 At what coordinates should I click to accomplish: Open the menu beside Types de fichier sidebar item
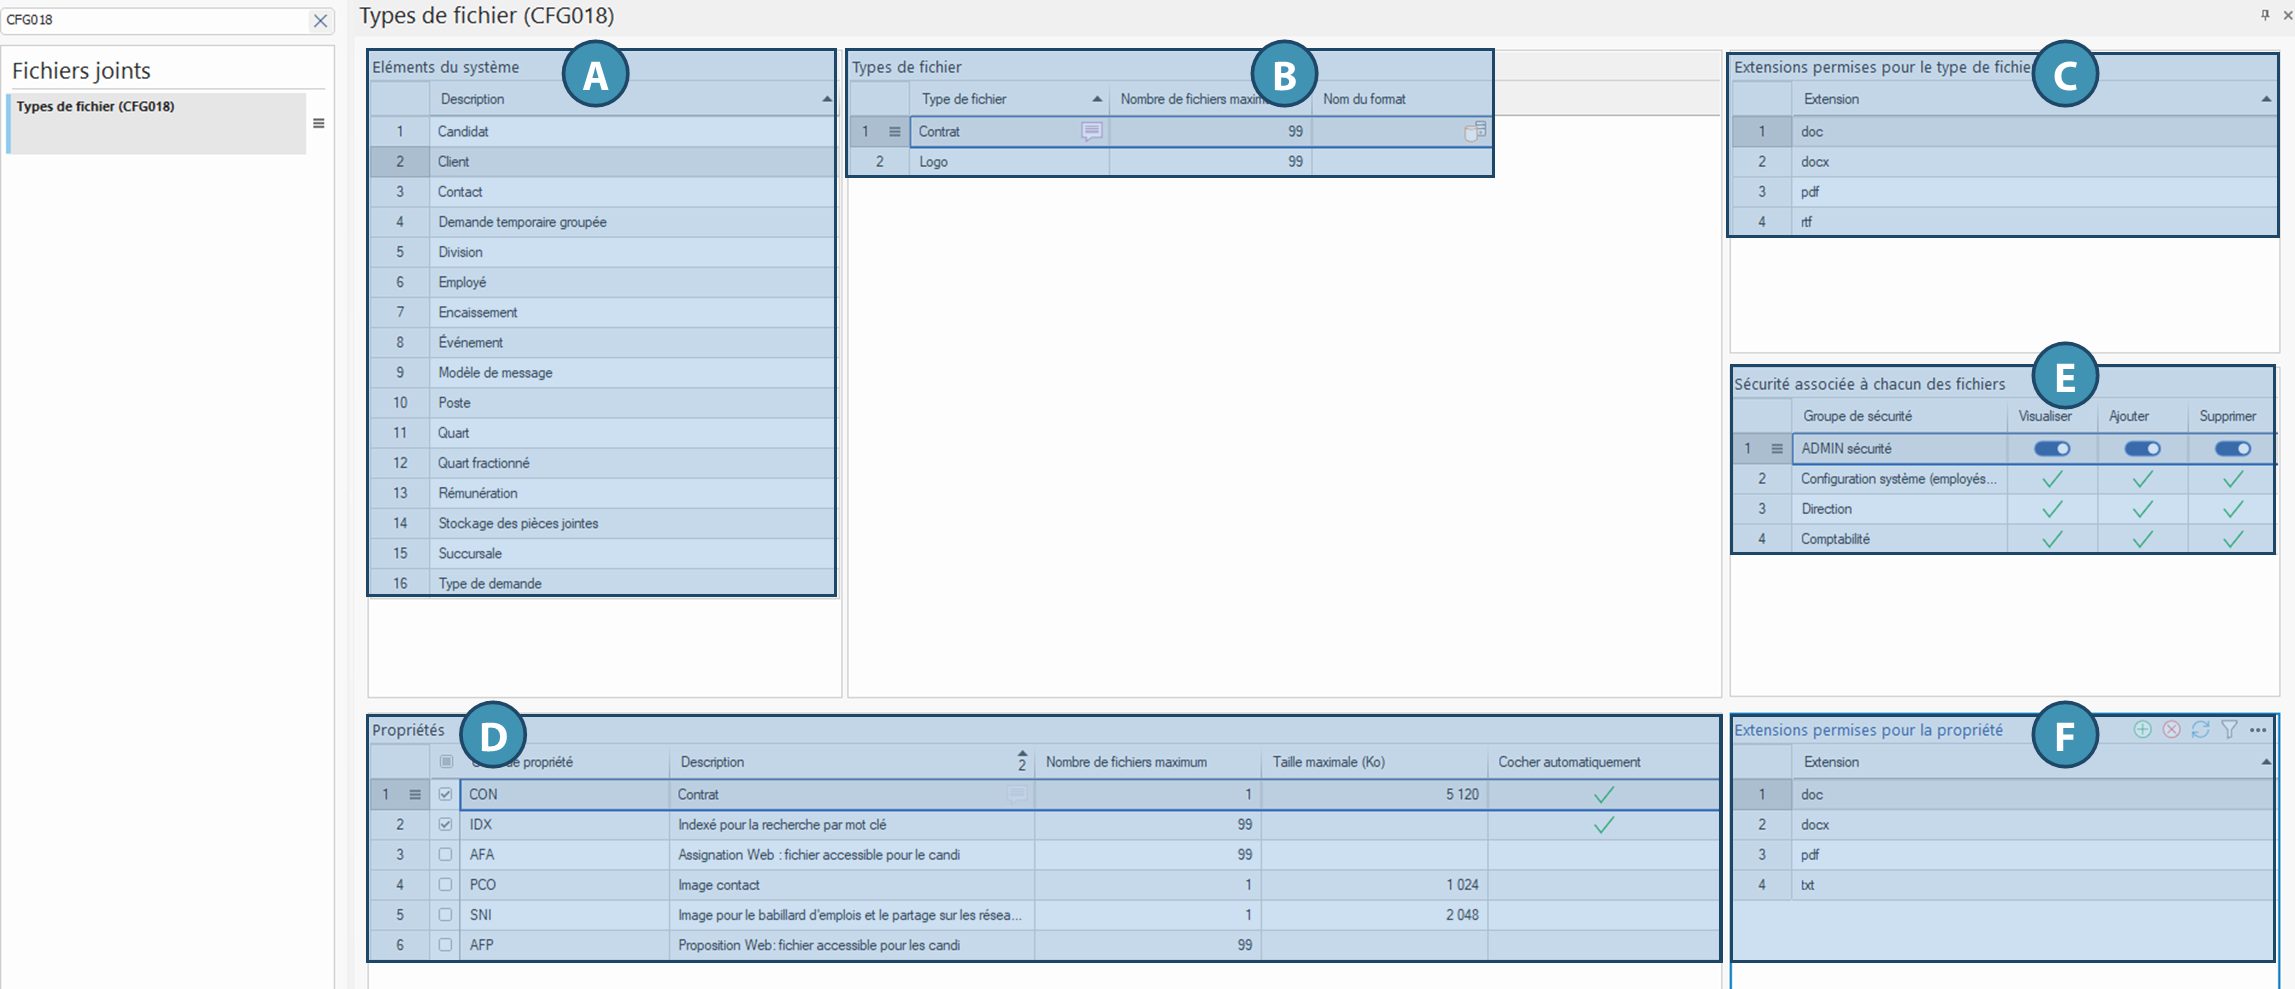tap(318, 124)
